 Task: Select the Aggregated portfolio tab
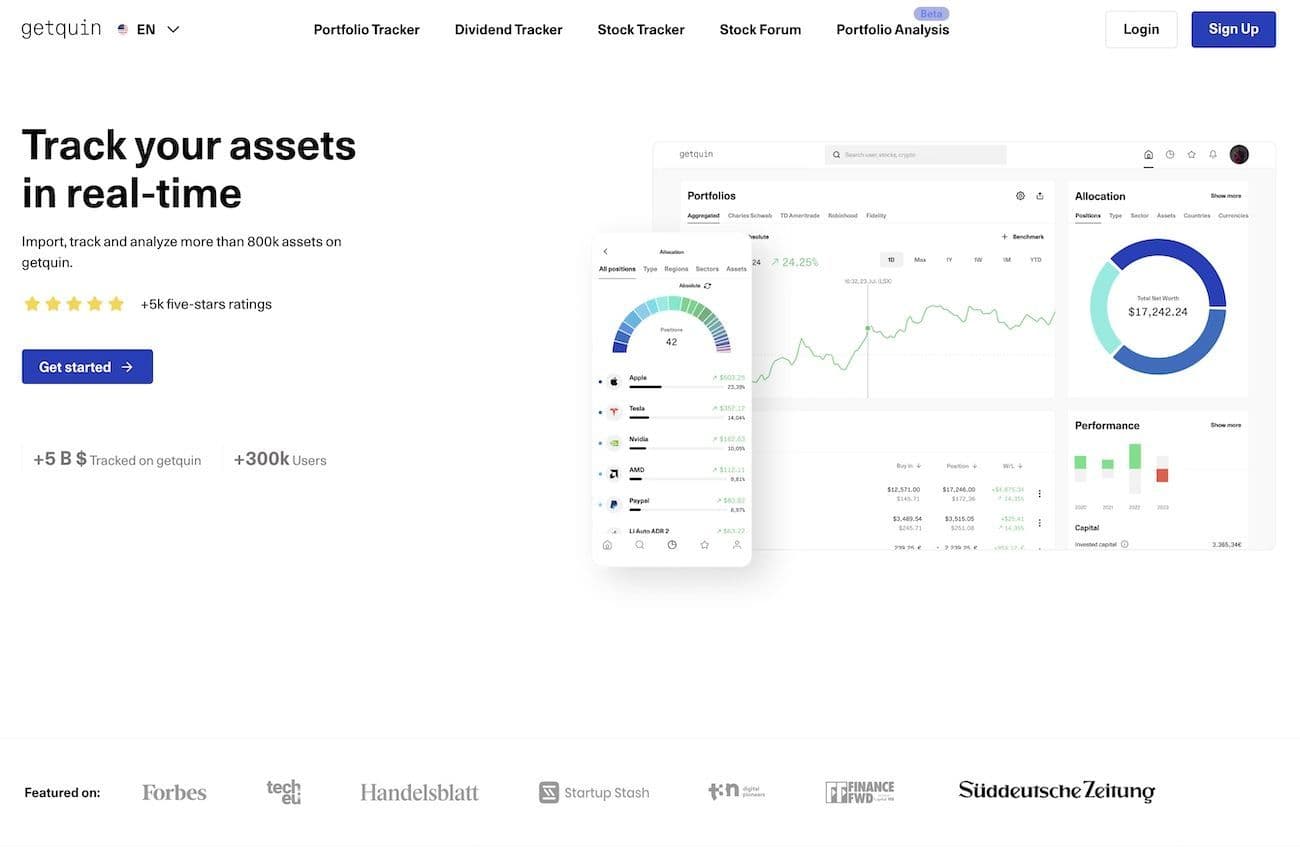703,216
